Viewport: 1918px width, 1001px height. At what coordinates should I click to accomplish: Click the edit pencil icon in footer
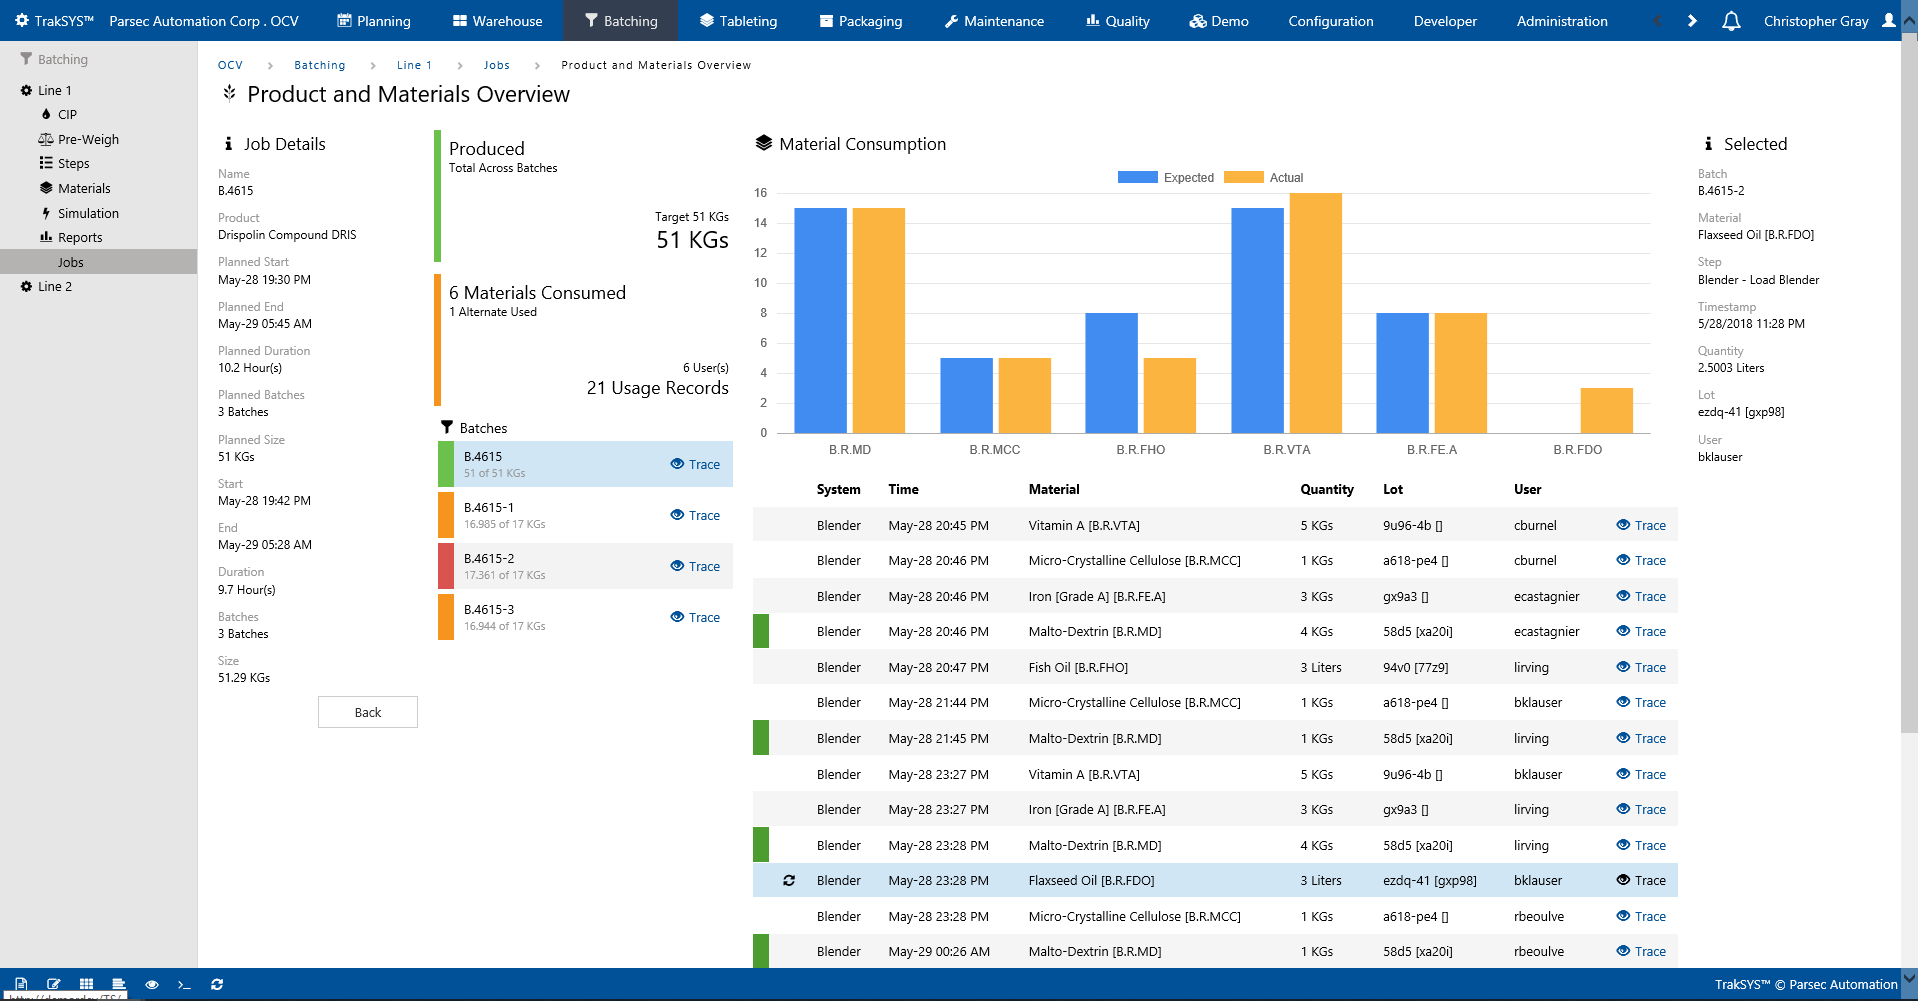click(x=54, y=985)
